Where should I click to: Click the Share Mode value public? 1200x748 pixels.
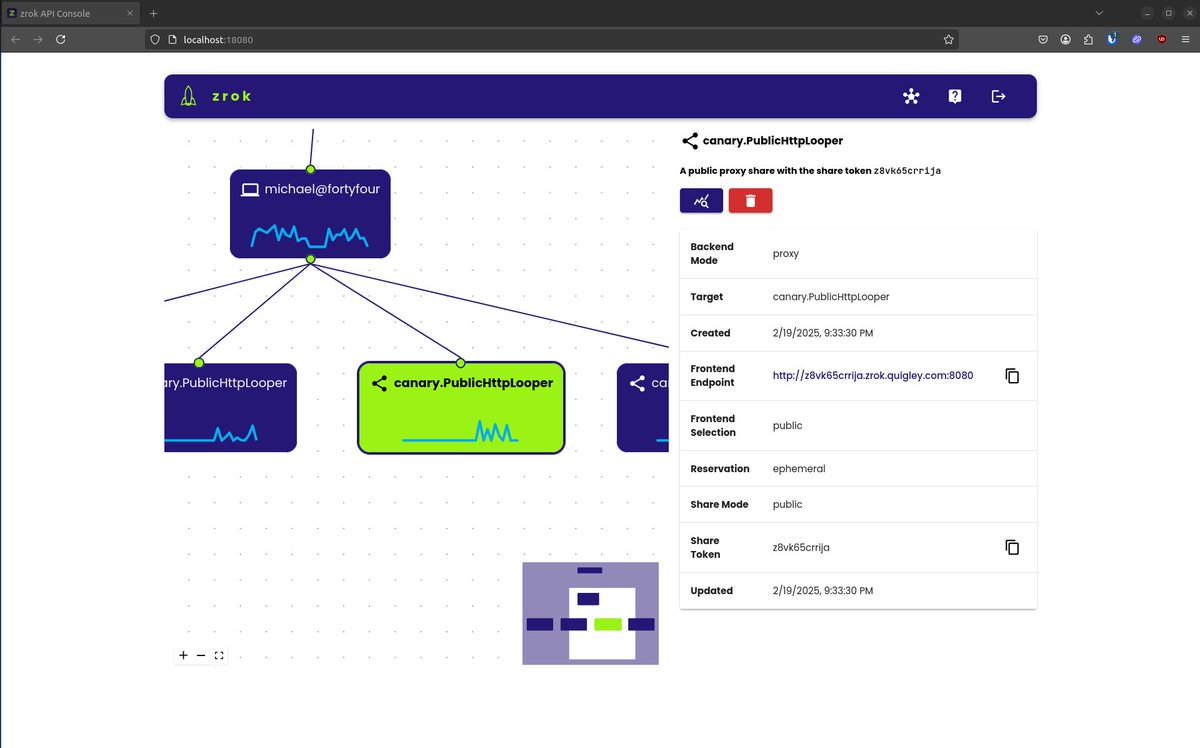pyautogui.click(x=788, y=505)
